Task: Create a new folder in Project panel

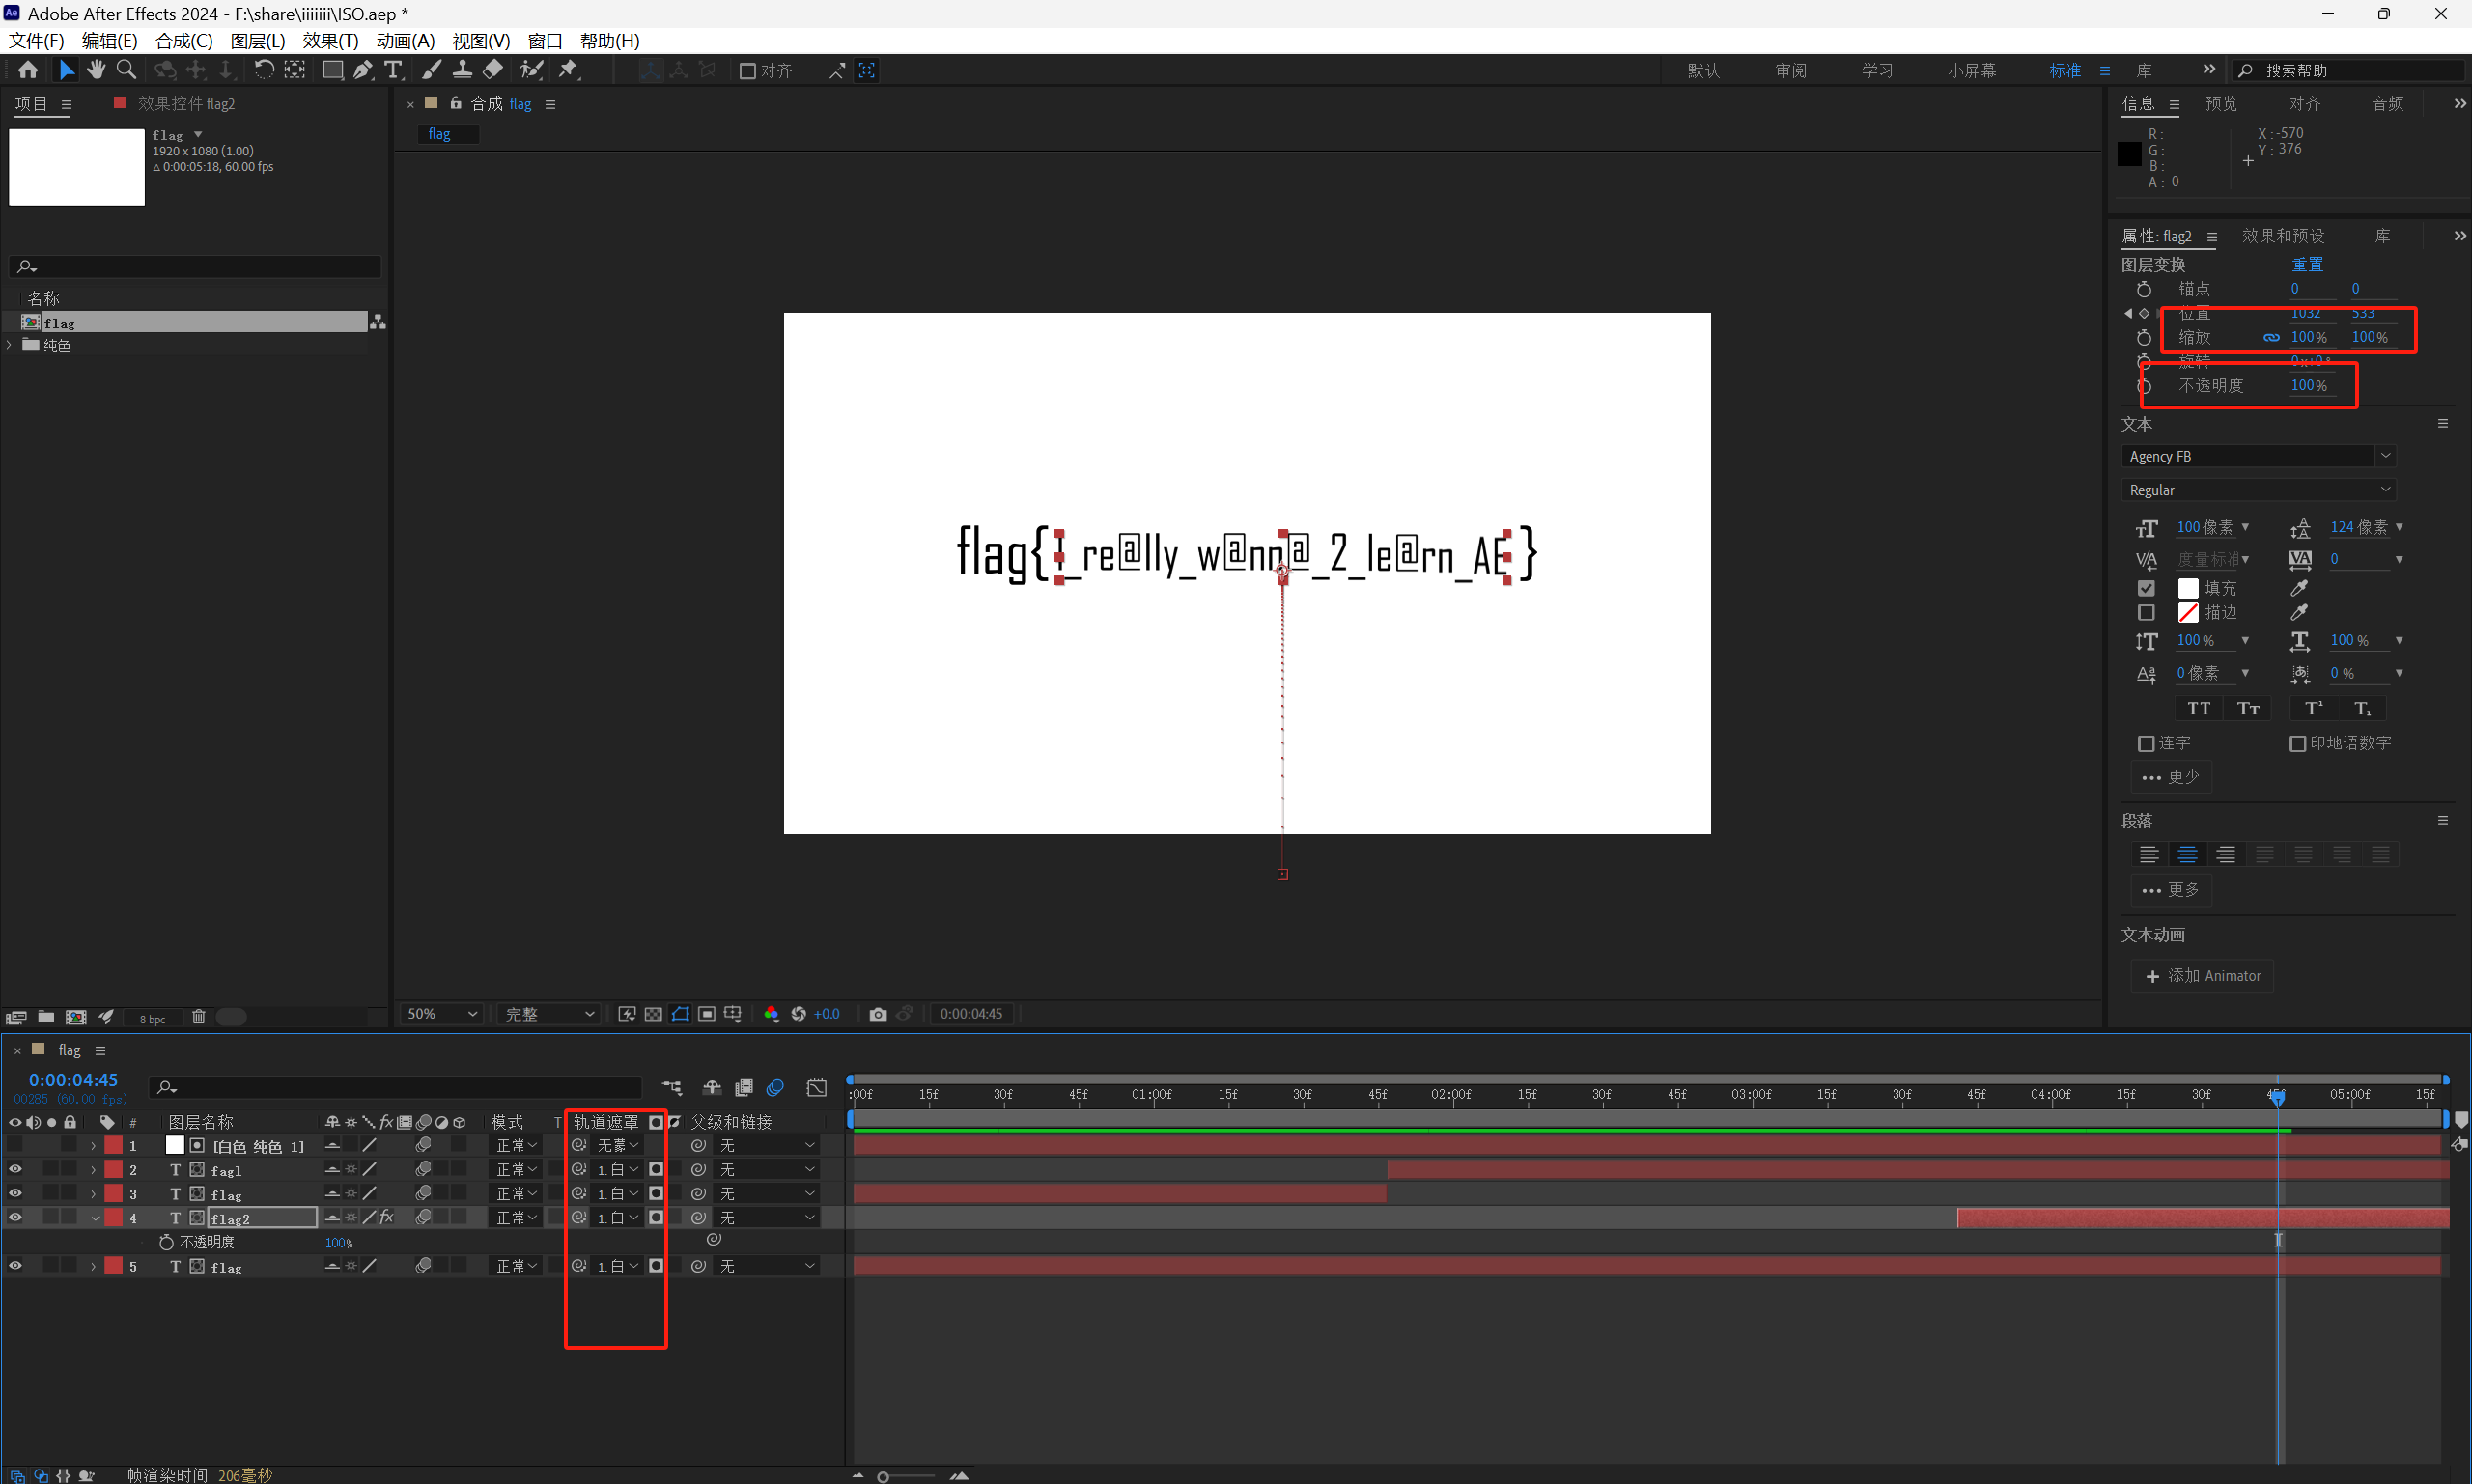Action: click(x=46, y=1017)
